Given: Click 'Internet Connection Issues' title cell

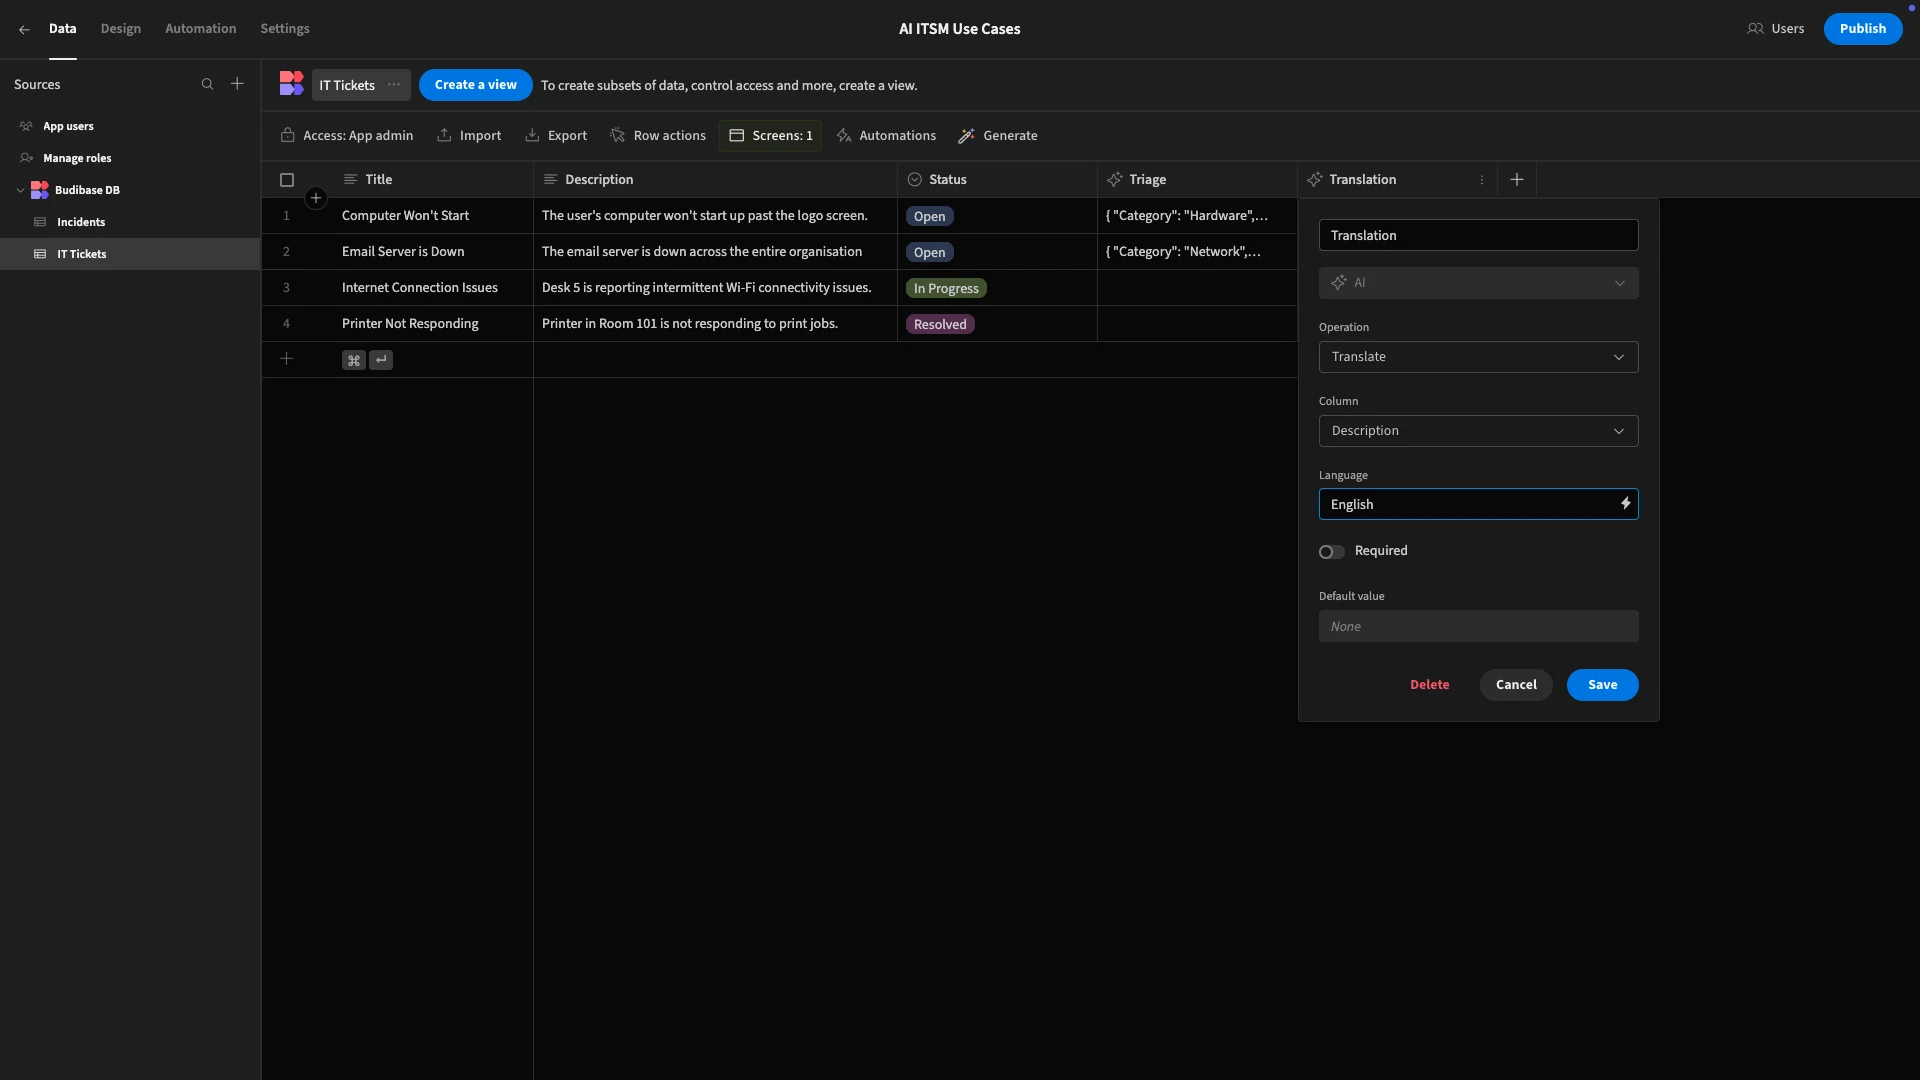Looking at the screenshot, I should (433, 288).
